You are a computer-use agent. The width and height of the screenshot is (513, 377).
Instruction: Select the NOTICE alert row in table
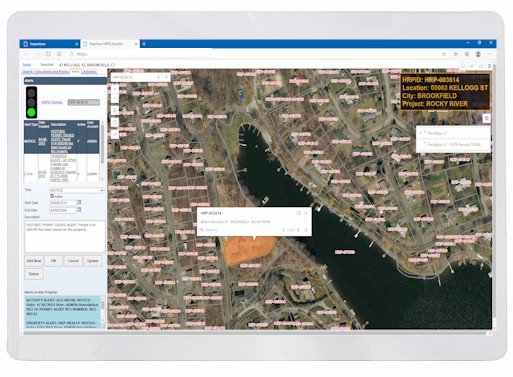coord(62,141)
